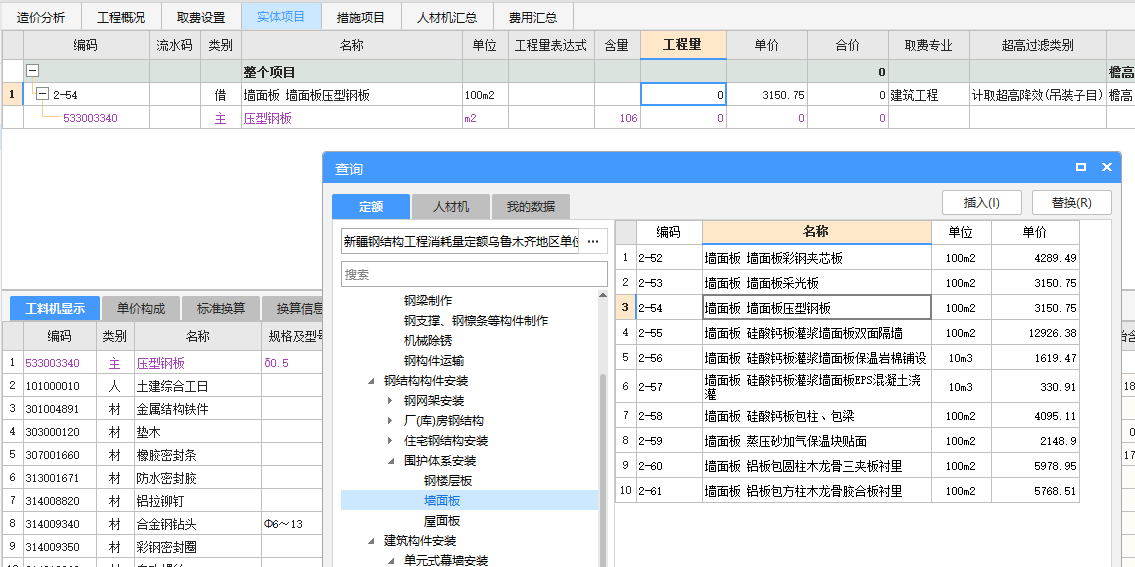1135x567 pixels.
Task: Click the tree scrollbar up arrow
Action: [604, 295]
